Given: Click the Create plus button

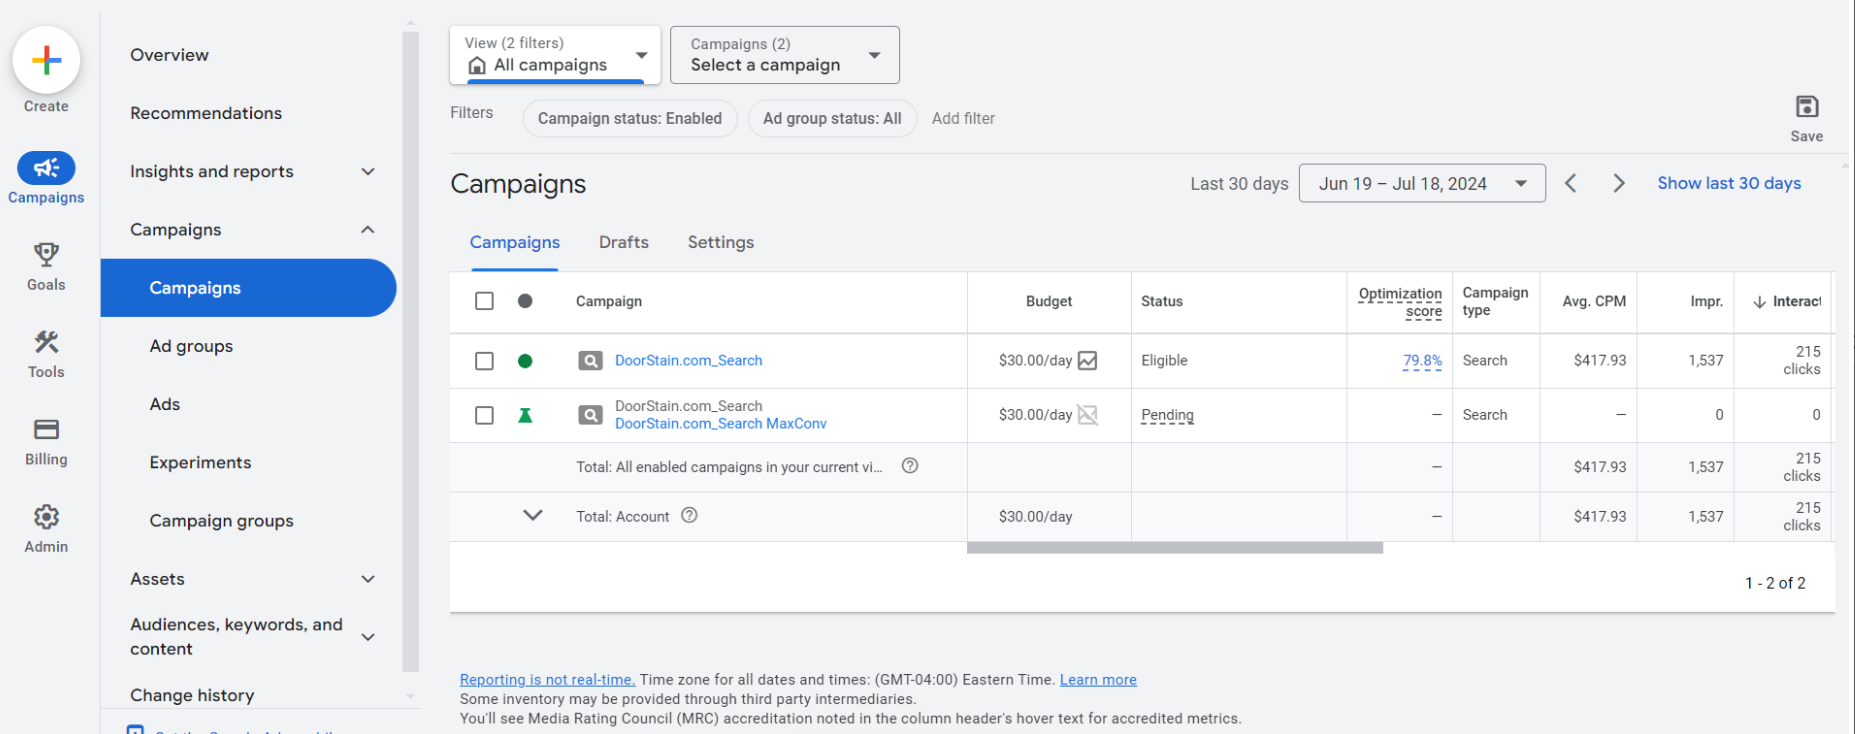Looking at the screenshot, I should pos(46,61).
